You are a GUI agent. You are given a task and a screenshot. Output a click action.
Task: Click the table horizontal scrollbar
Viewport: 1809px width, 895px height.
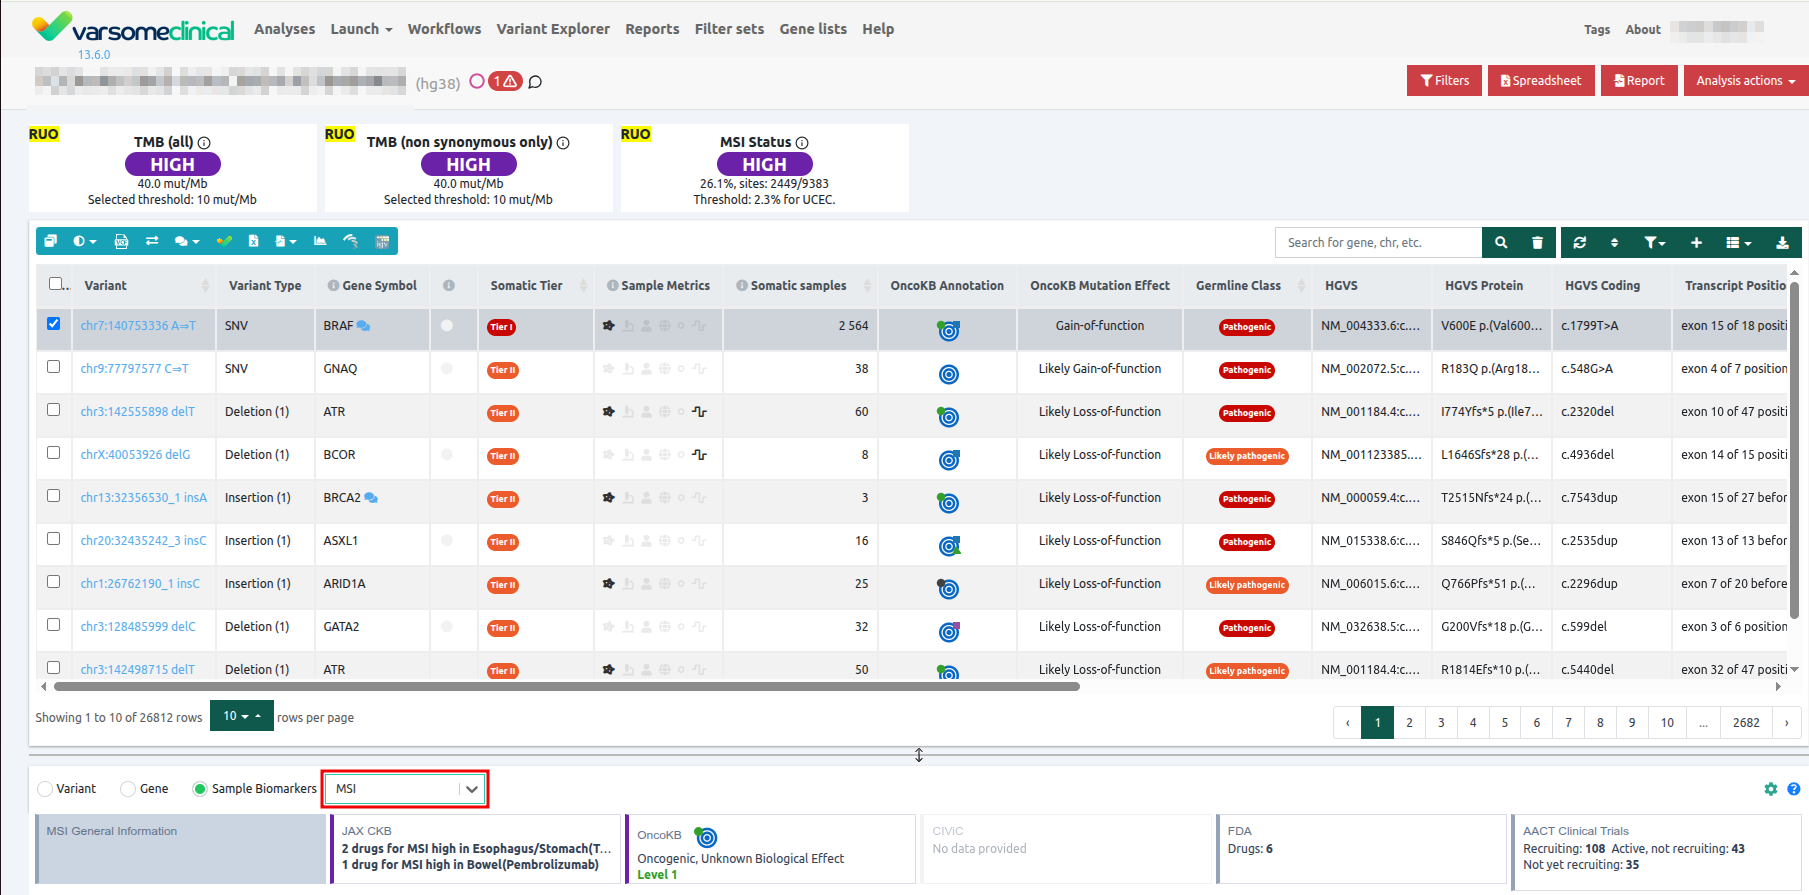click(x=566, y=687)
